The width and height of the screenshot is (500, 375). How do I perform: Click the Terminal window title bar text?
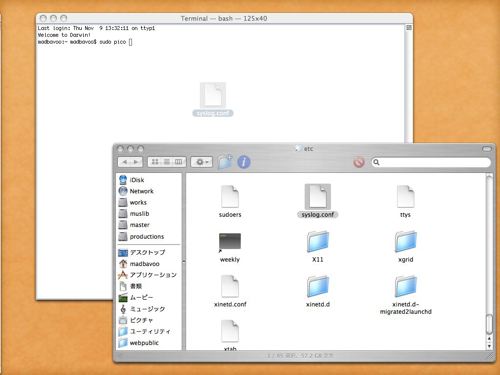[x=224, y=19]
